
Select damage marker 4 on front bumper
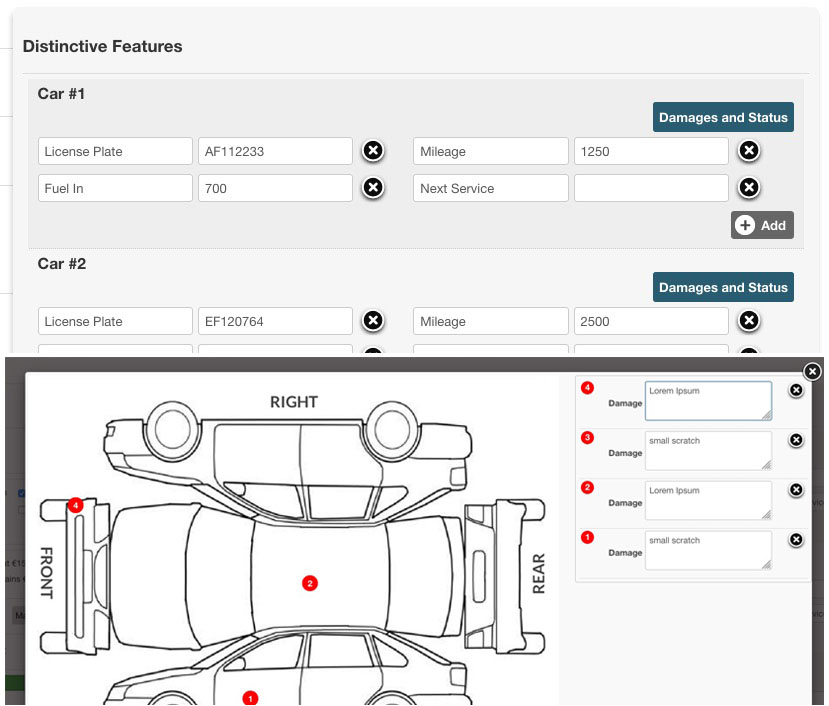[75, 506]
